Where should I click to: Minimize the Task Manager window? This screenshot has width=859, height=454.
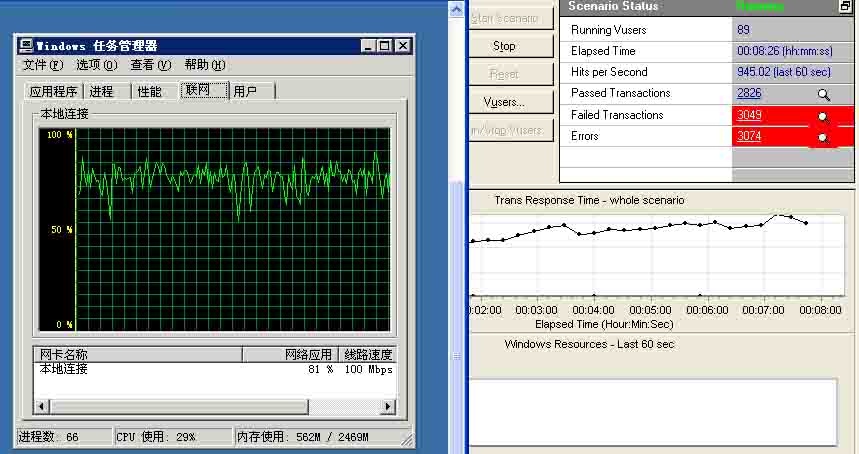(368, 46)
